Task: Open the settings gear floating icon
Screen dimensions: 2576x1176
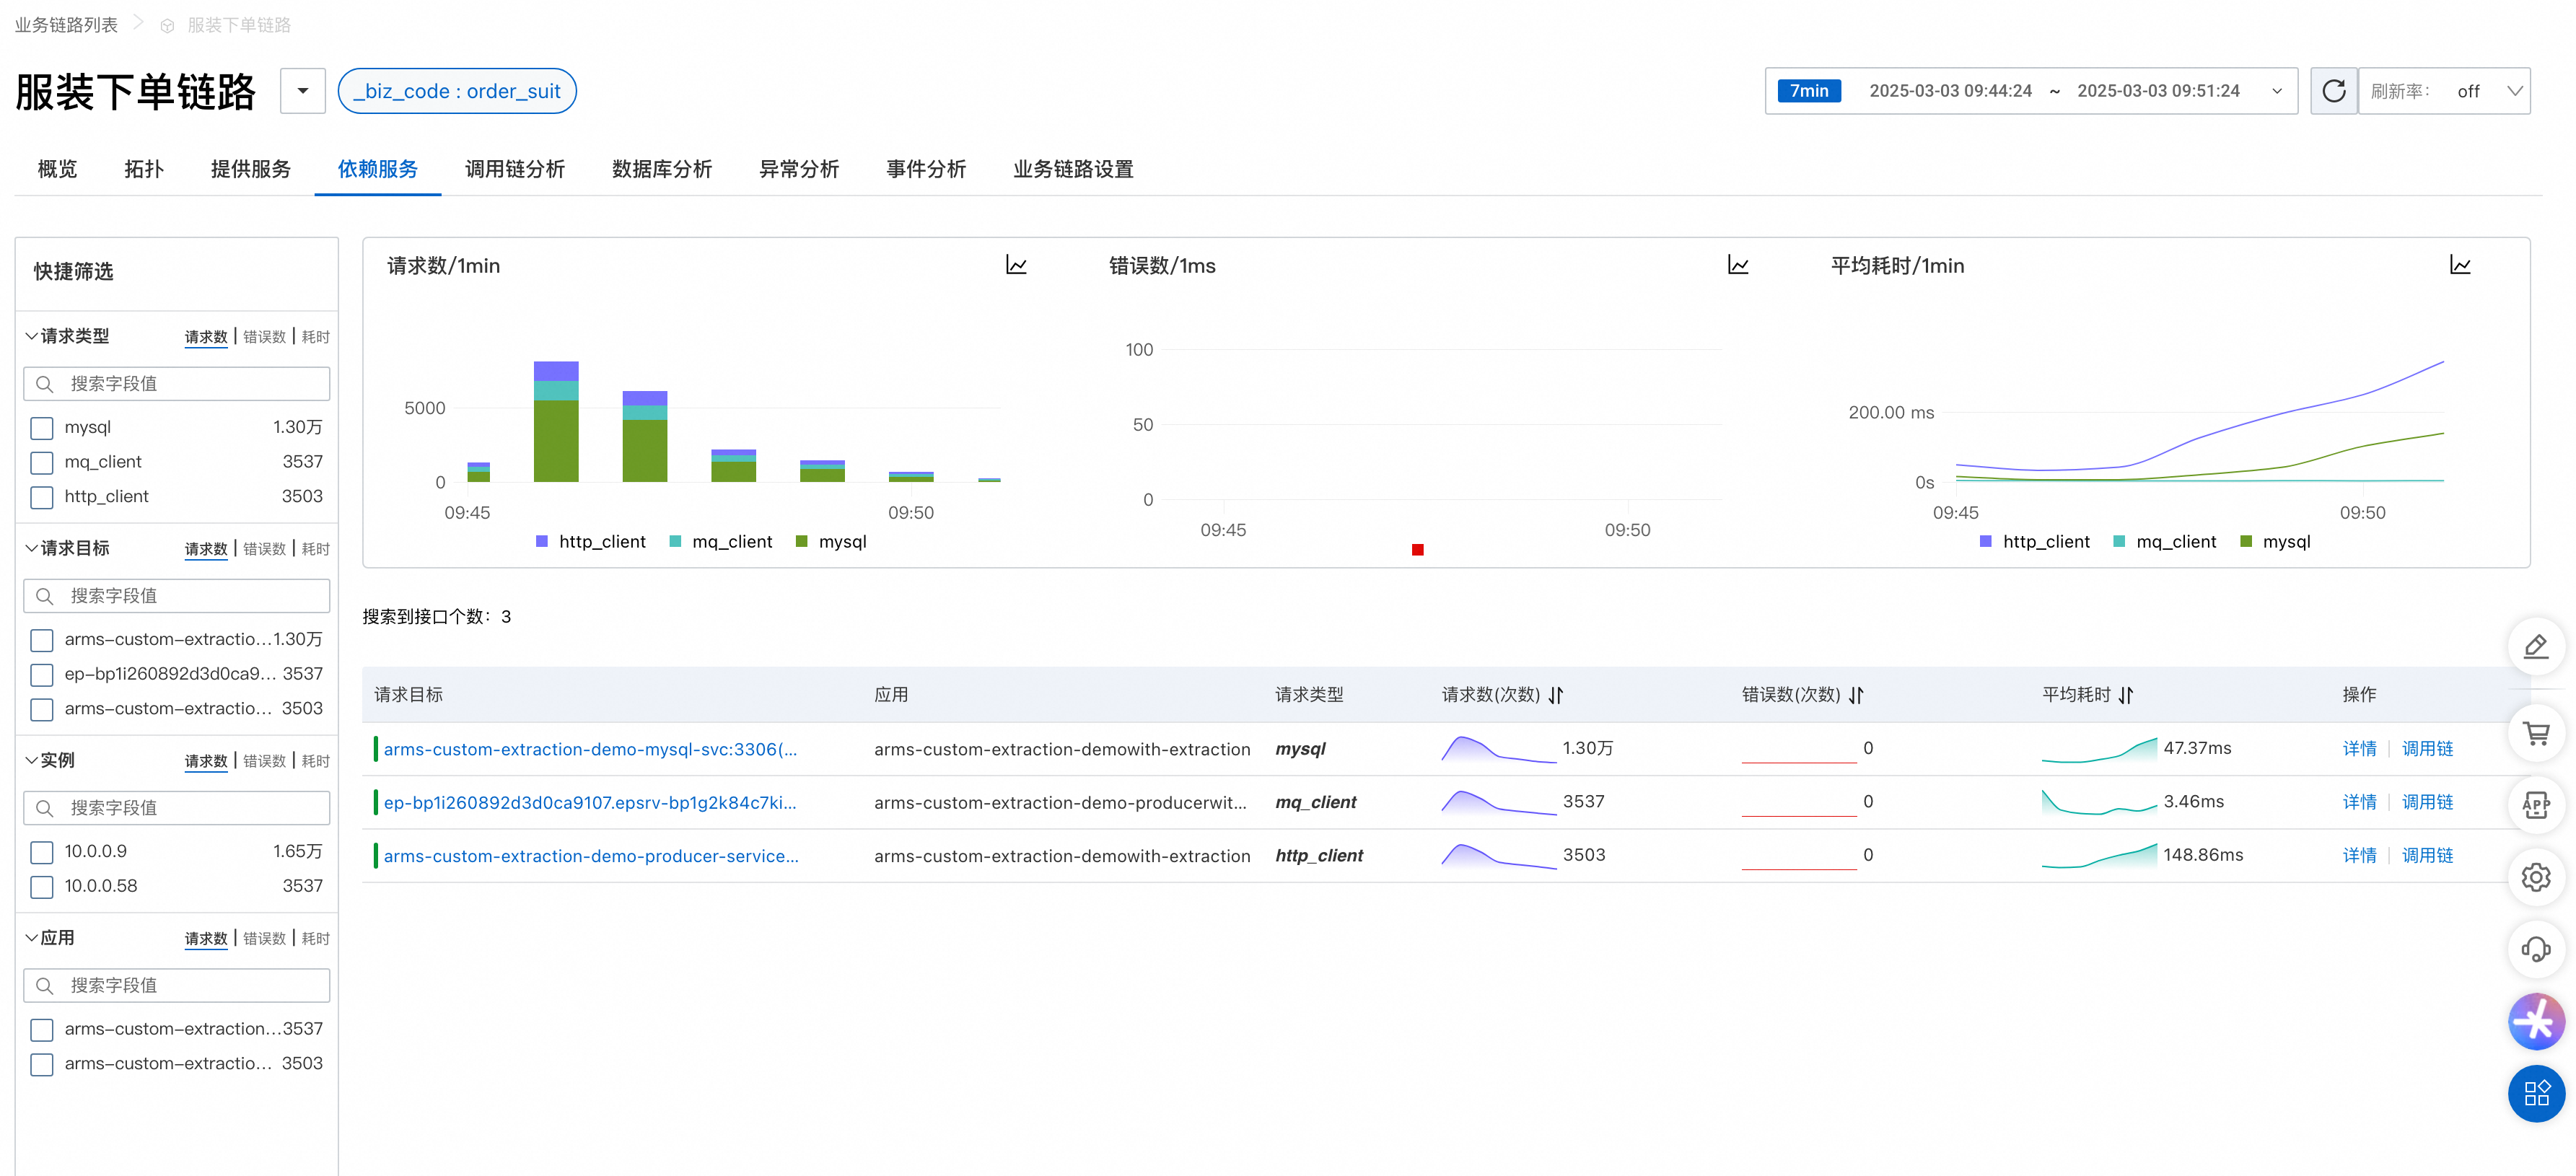Action: (x=2536, y=877)
